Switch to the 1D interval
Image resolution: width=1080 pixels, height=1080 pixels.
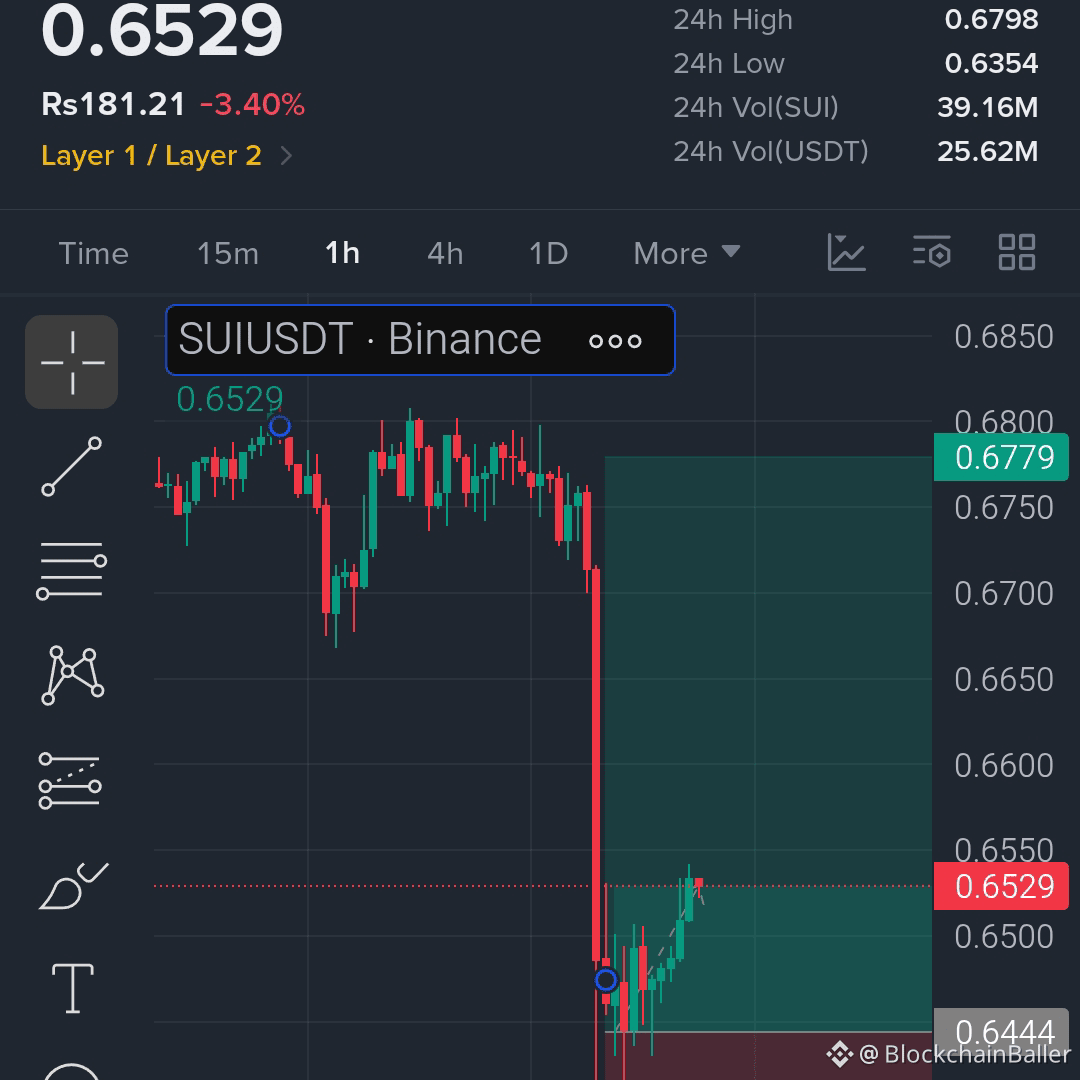point(548,253)
